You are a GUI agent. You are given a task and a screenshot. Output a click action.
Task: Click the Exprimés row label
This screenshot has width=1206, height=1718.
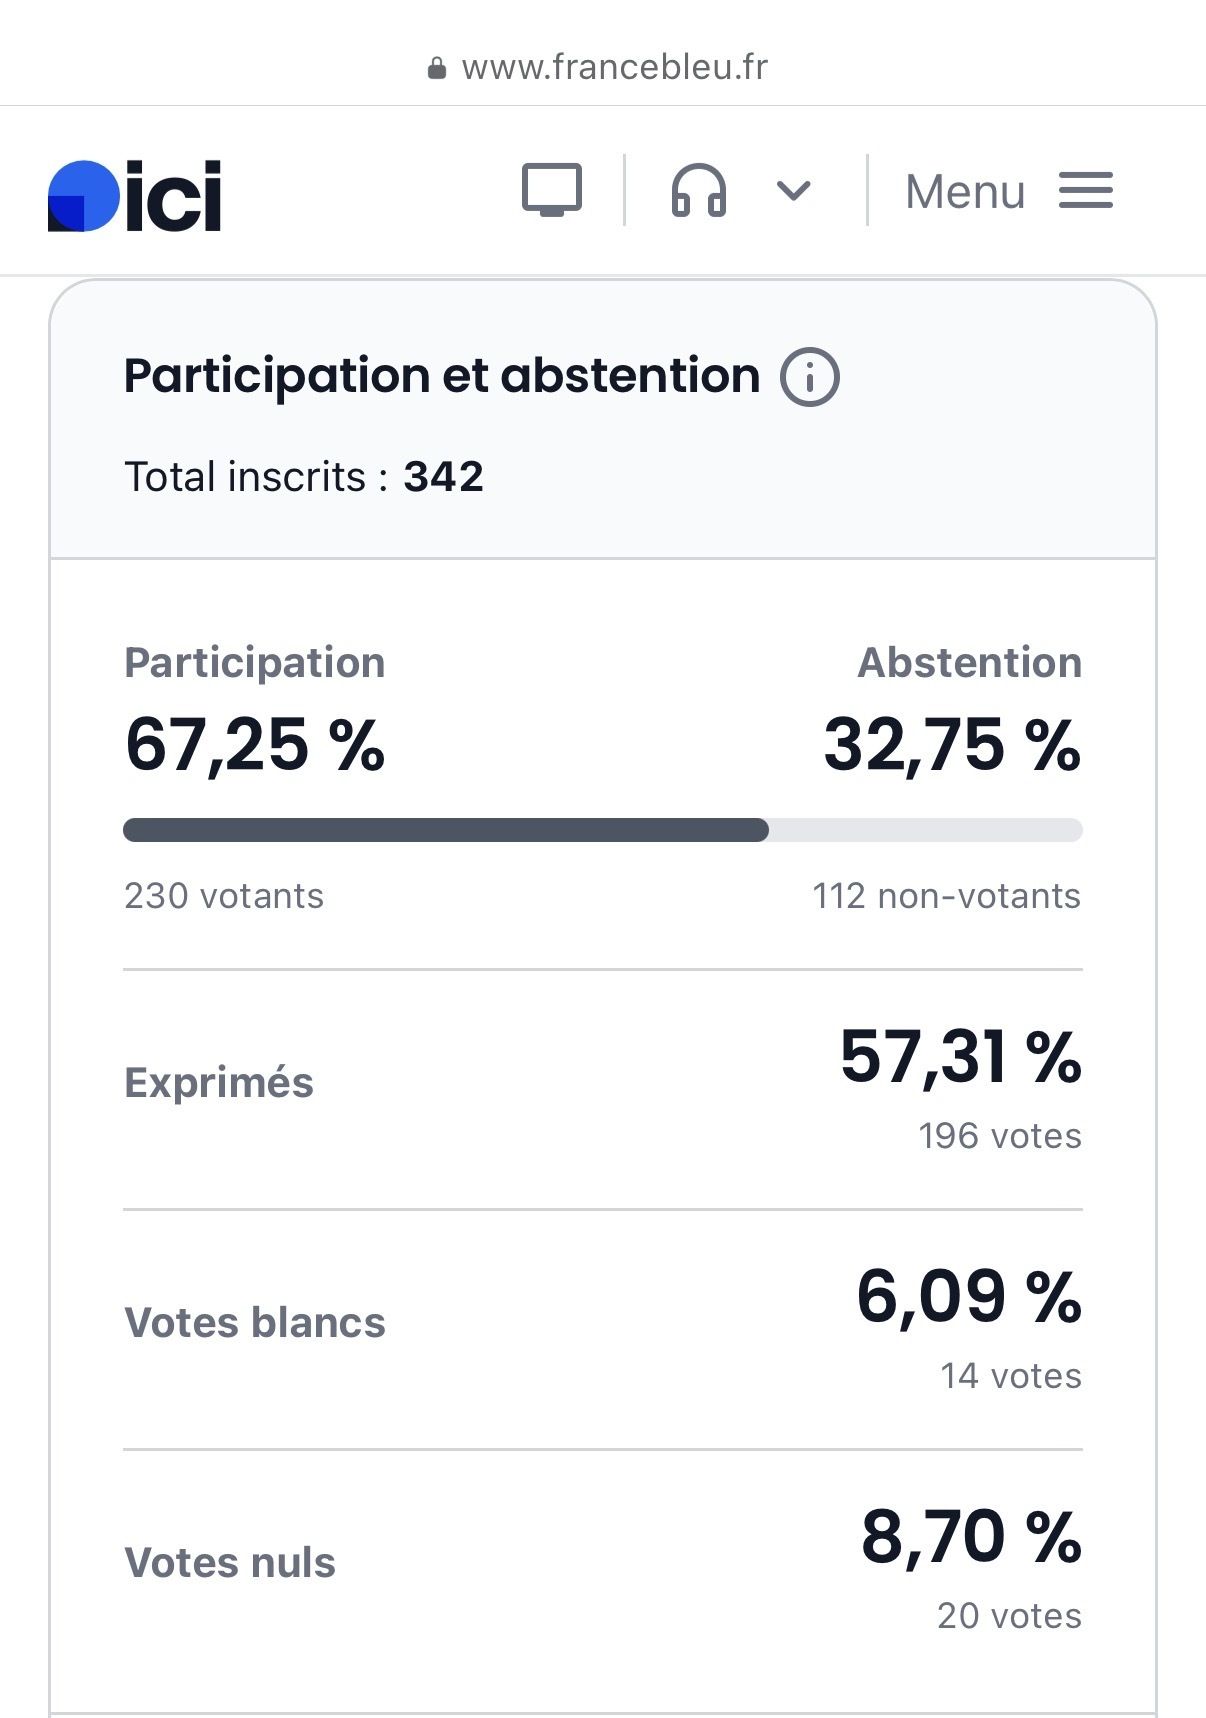click(218, 1082)
